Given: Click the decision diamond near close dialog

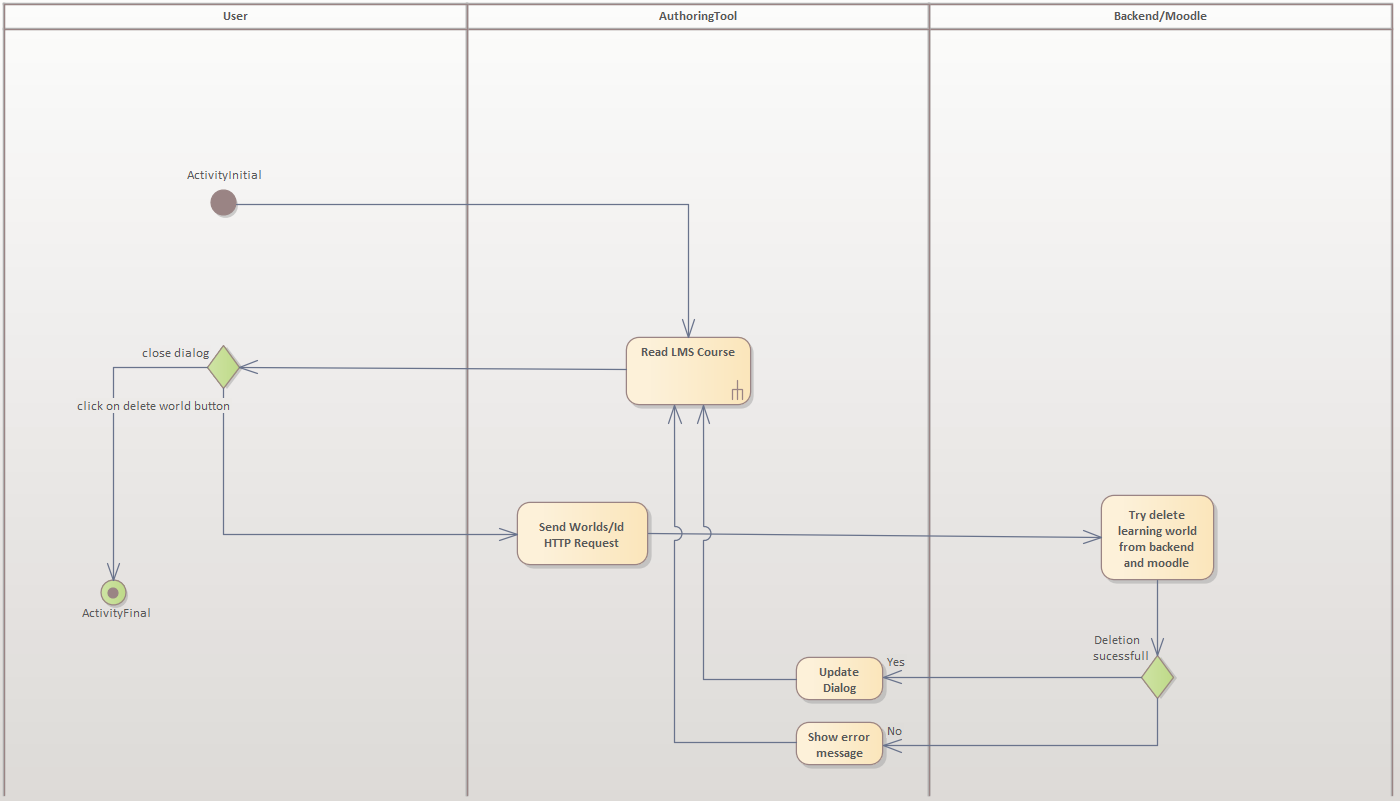Looking at the screenshot, I should tap(224, 367).
